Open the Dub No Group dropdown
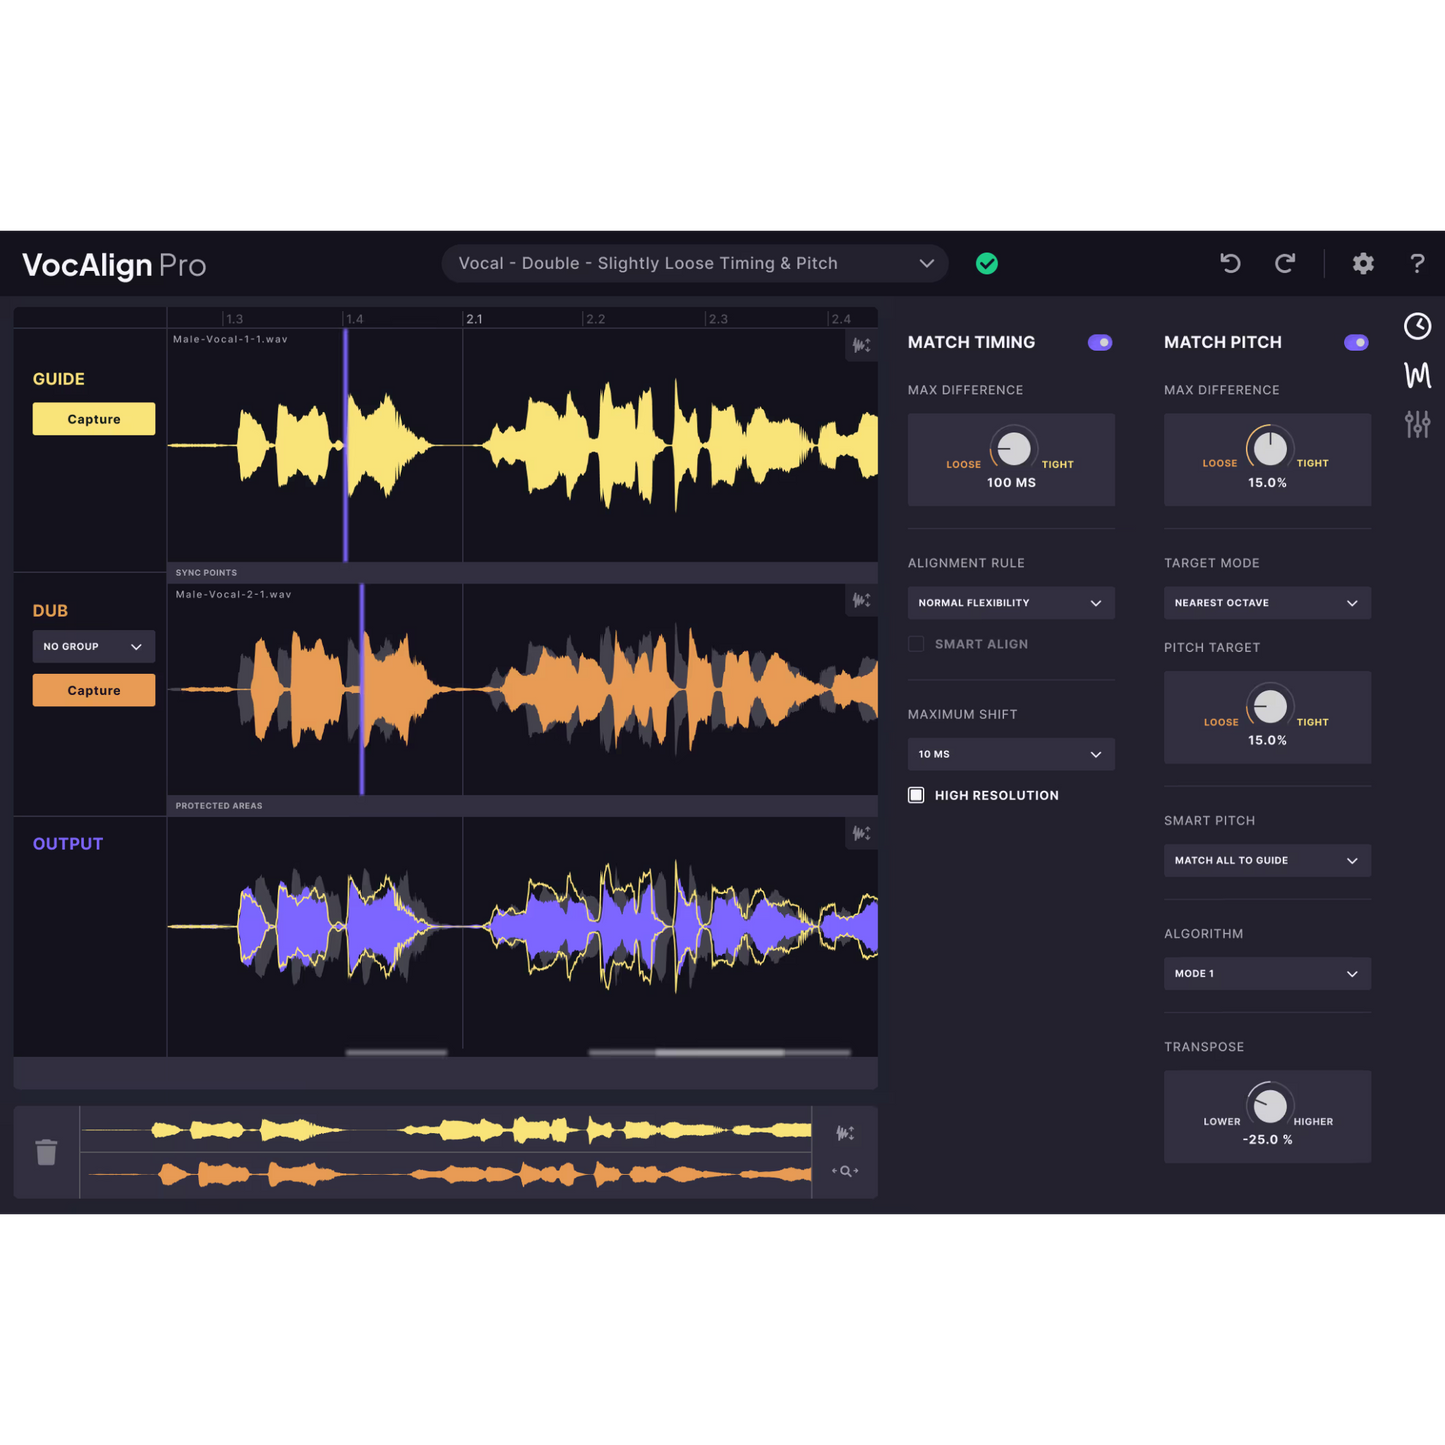Image resolution: width=1445 pixels, height=1445 pixels. tap(93, 647)
